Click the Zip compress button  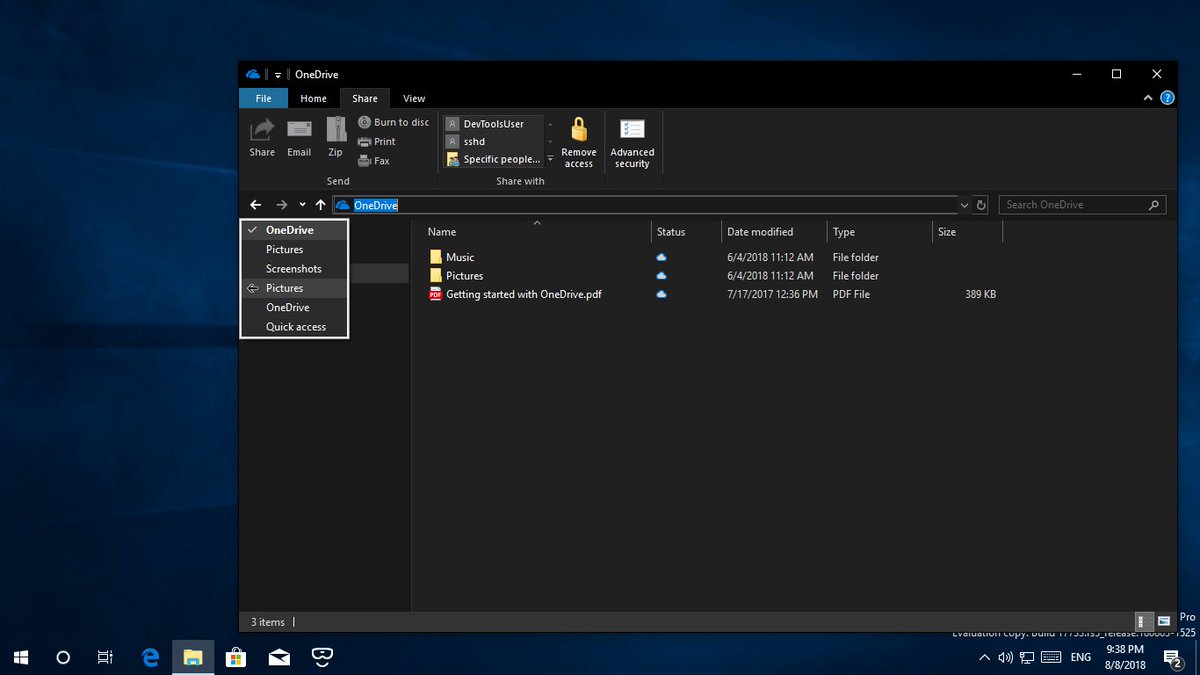pyautogui.click(x=335, y=138)
